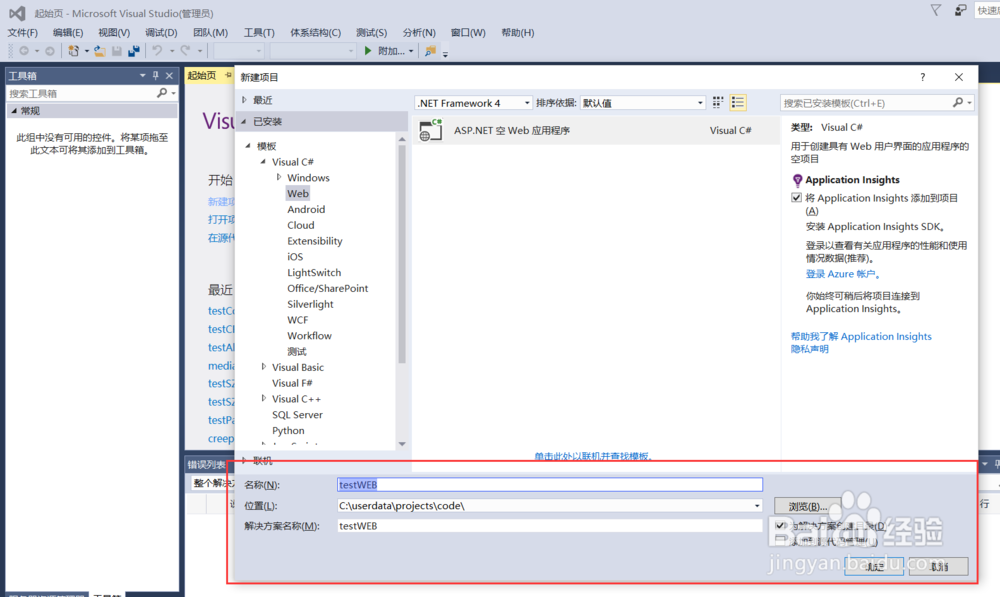This screenshot has height=597, width=1000.
Task: Open the 帮助(H) menu
Action: tap(517, 33)
